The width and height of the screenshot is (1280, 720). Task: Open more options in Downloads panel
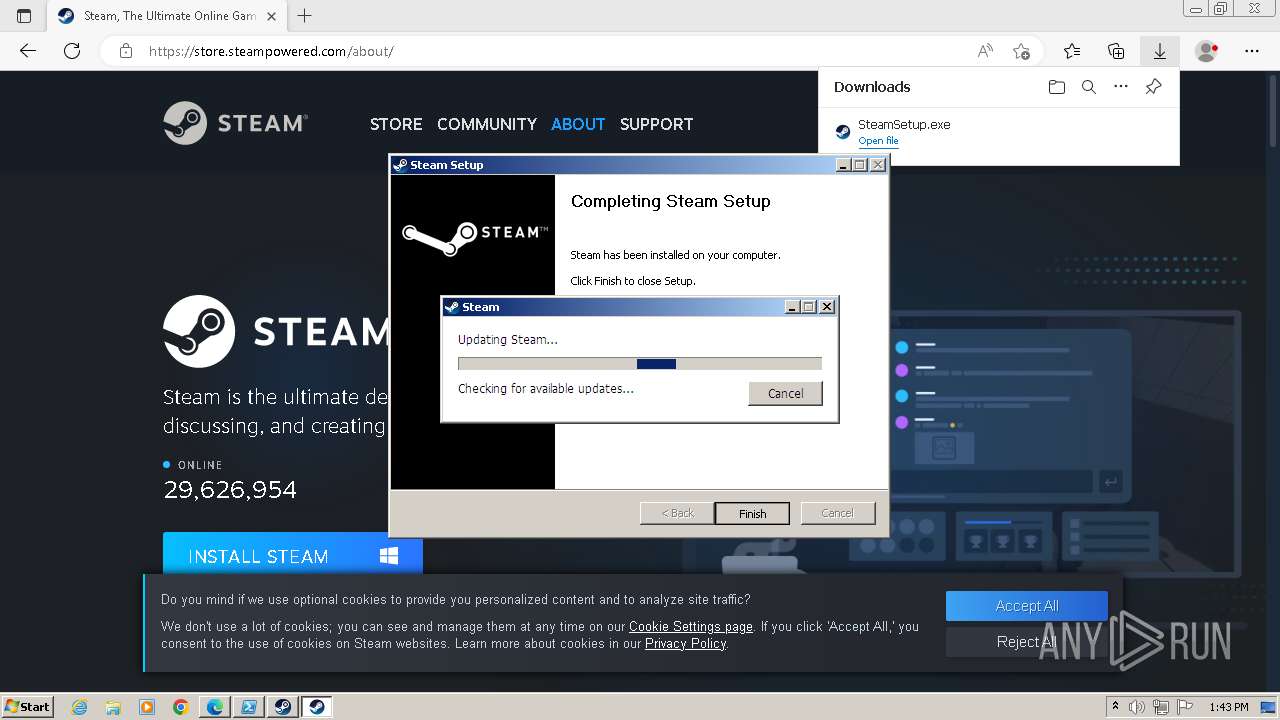coord(1121,87)
